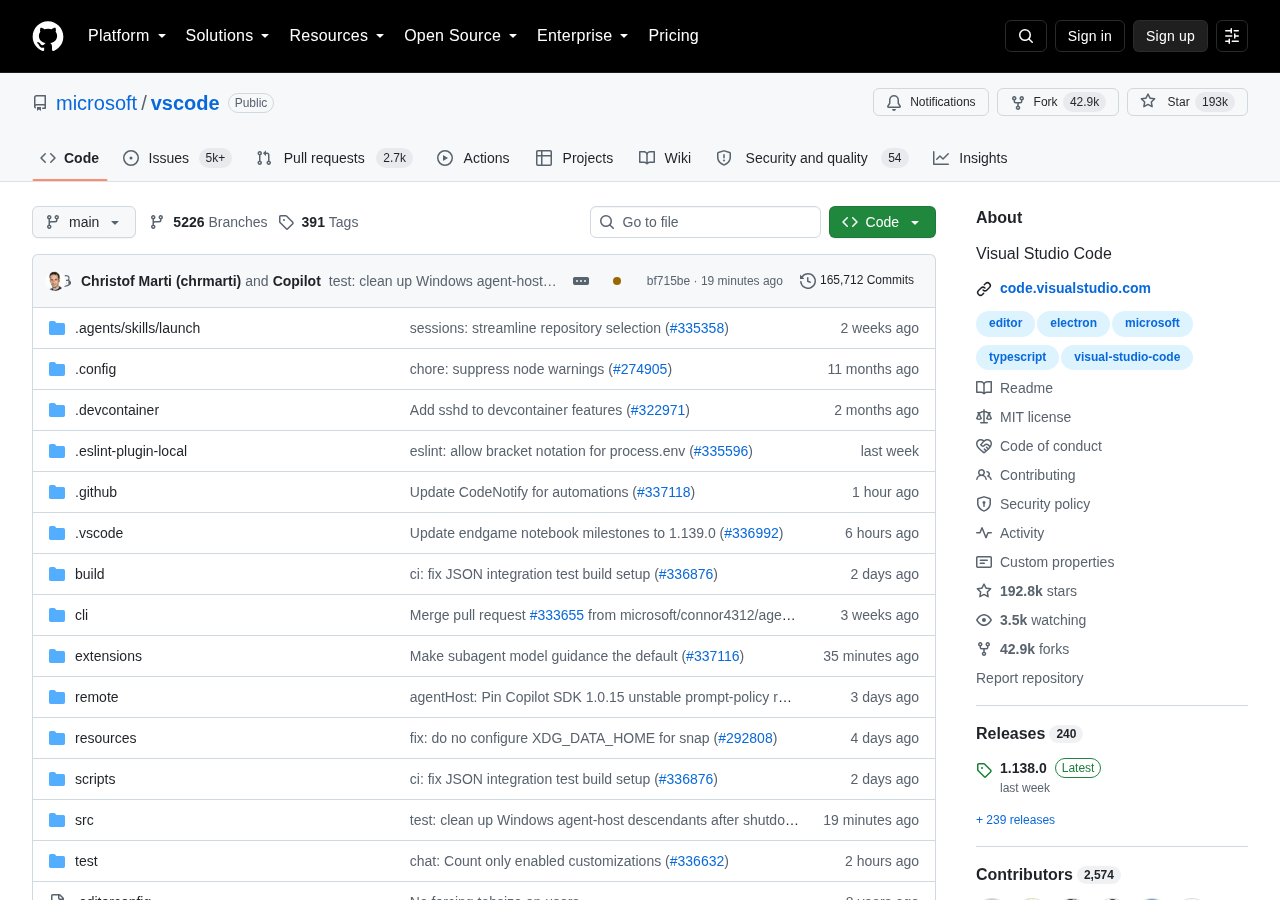Open the Enterprise dropdown
The image size is (1280, 900).
click(x=583, y=36)
